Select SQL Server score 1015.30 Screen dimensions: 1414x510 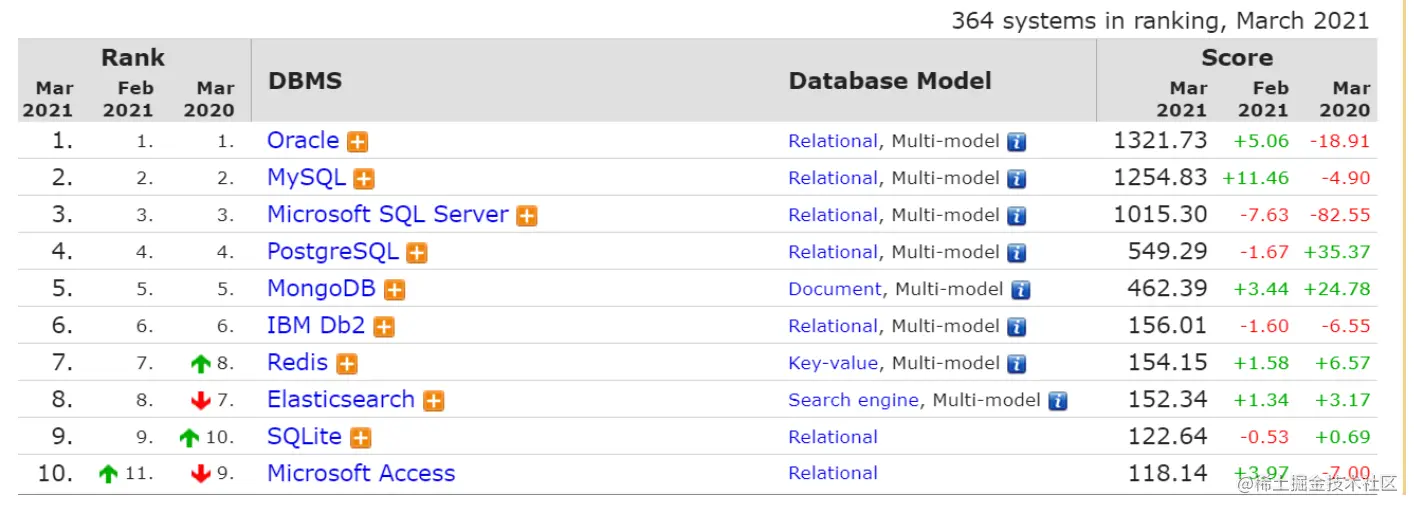[x=1160, y=215]
